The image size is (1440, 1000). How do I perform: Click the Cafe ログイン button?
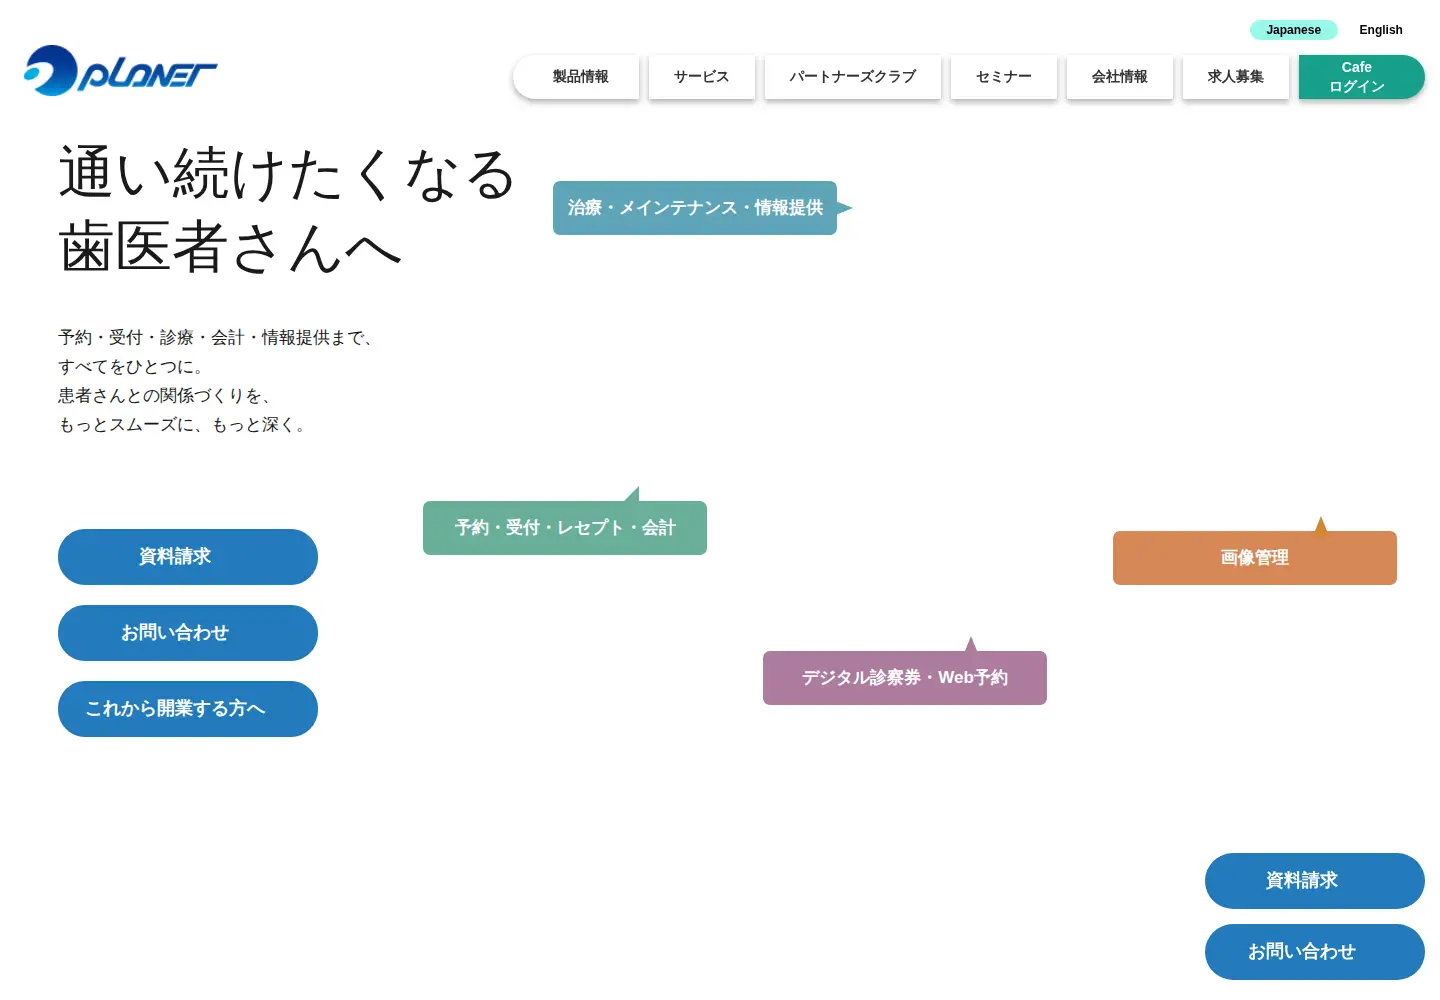(x=1361, y=77)
